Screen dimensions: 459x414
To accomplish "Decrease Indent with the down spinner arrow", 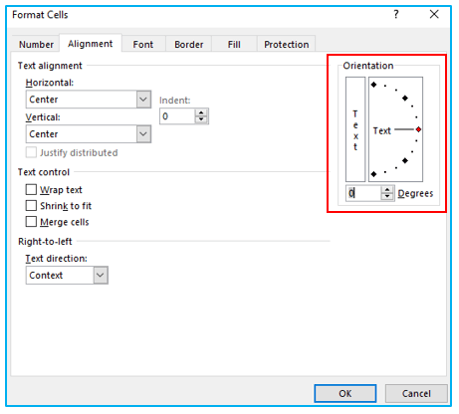I will tap(201, 120).
